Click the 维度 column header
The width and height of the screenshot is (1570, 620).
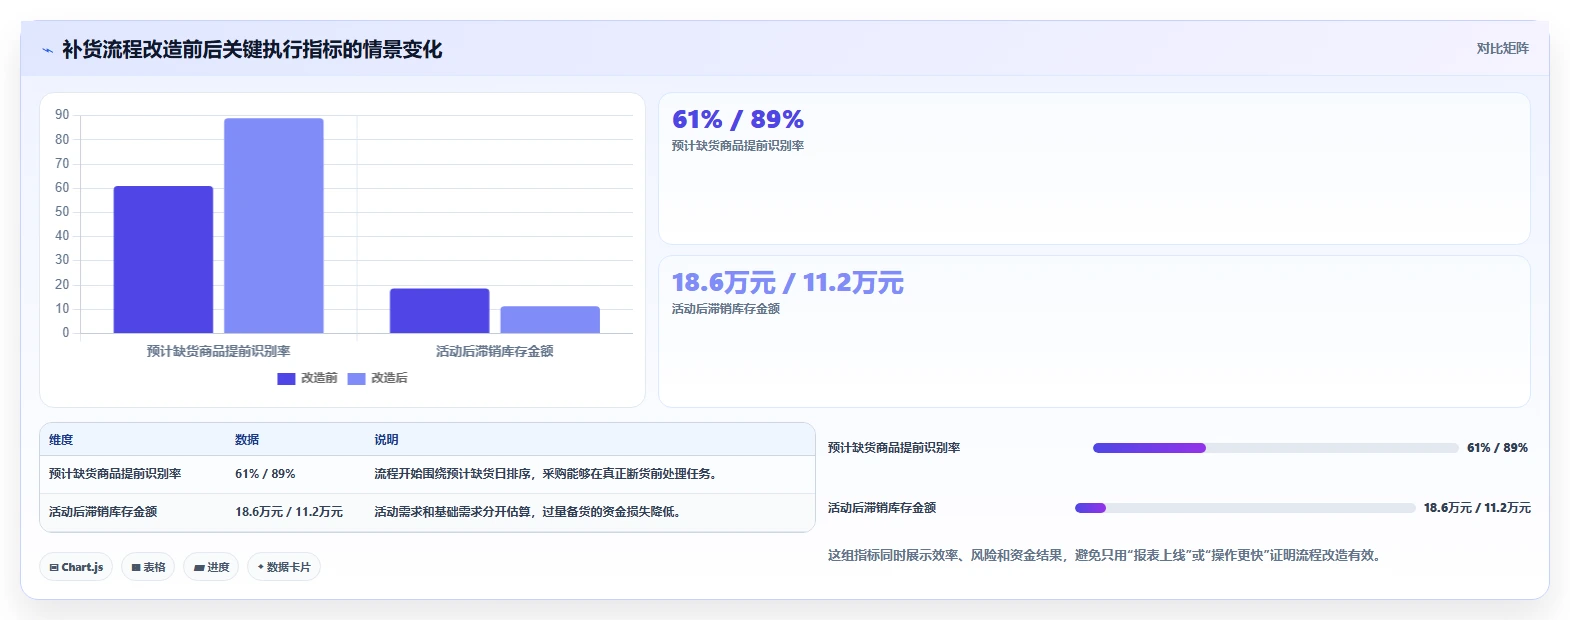[x=61, y=440]
